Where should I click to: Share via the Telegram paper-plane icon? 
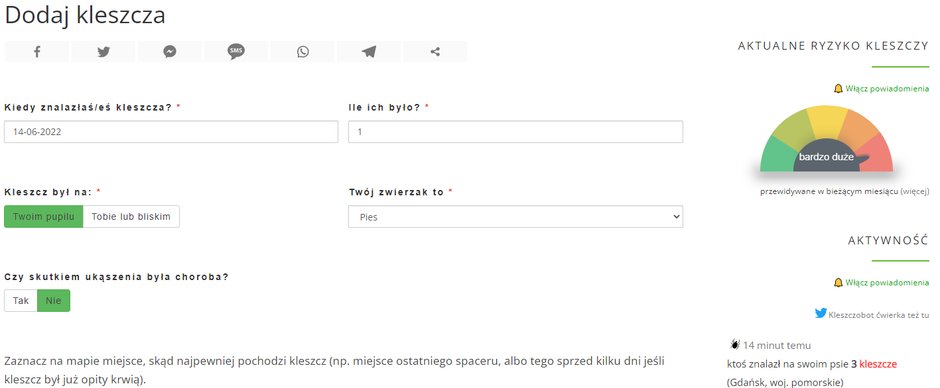click(369, 52)
